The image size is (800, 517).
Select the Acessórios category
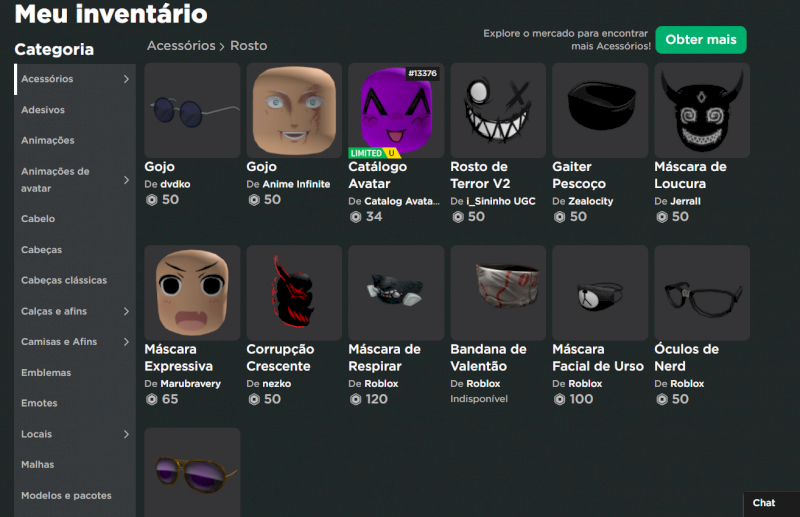(x=75, y=79)
